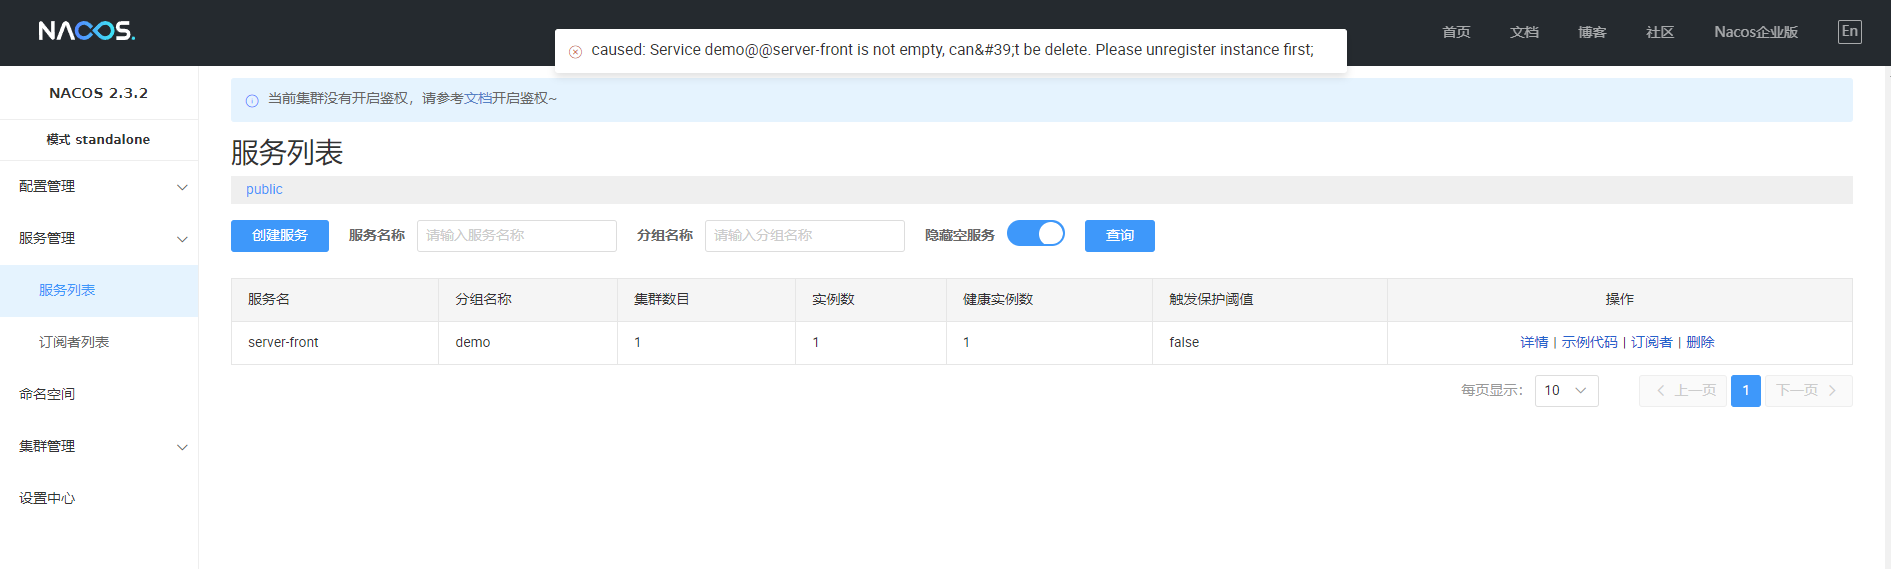Viewport: 1891px width, 569px height.
Task: Open the page size dropdown
Action: 1566,391
